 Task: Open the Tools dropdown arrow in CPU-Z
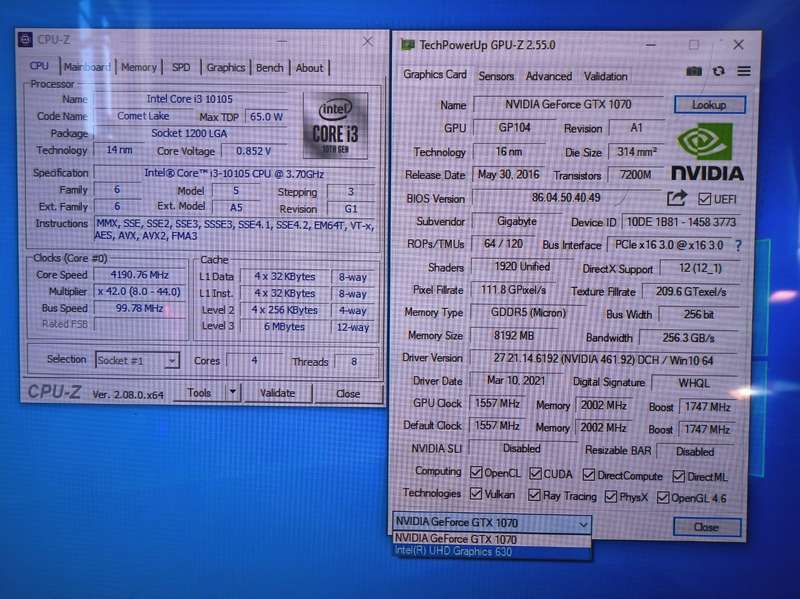[x=232, y=392]
